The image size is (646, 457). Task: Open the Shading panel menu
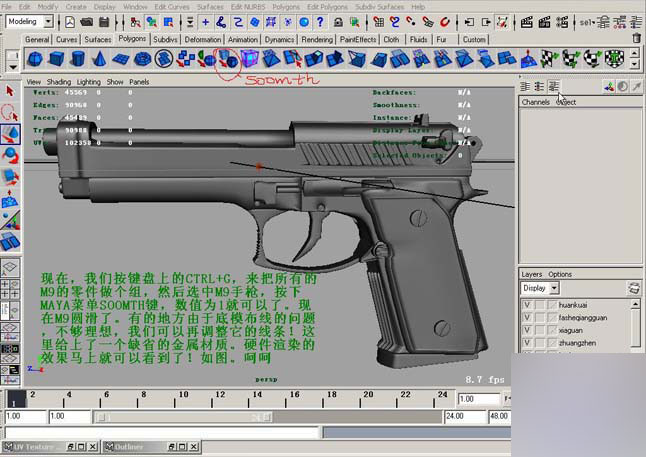pyautogui.click(x=59, y=82)
